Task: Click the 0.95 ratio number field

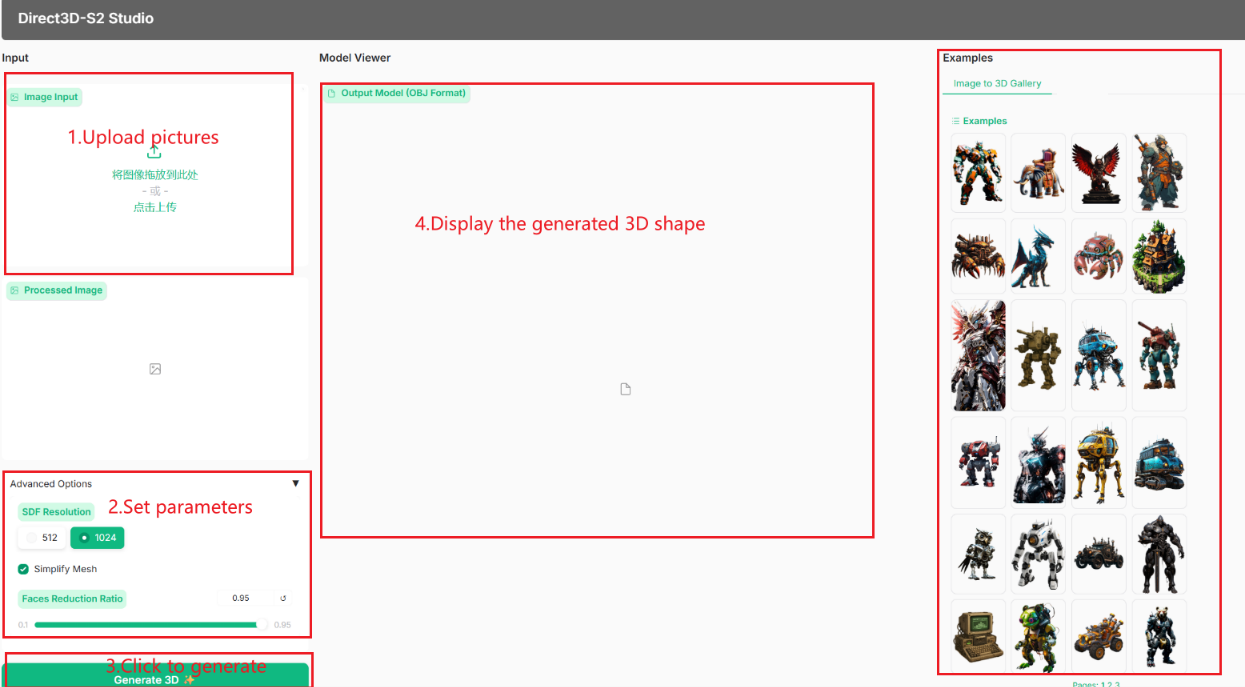Action: coord(241,598)
